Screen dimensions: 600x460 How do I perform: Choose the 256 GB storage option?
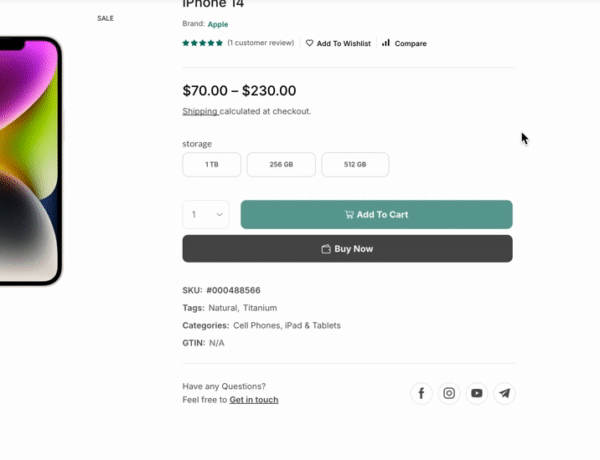point(281,165)
